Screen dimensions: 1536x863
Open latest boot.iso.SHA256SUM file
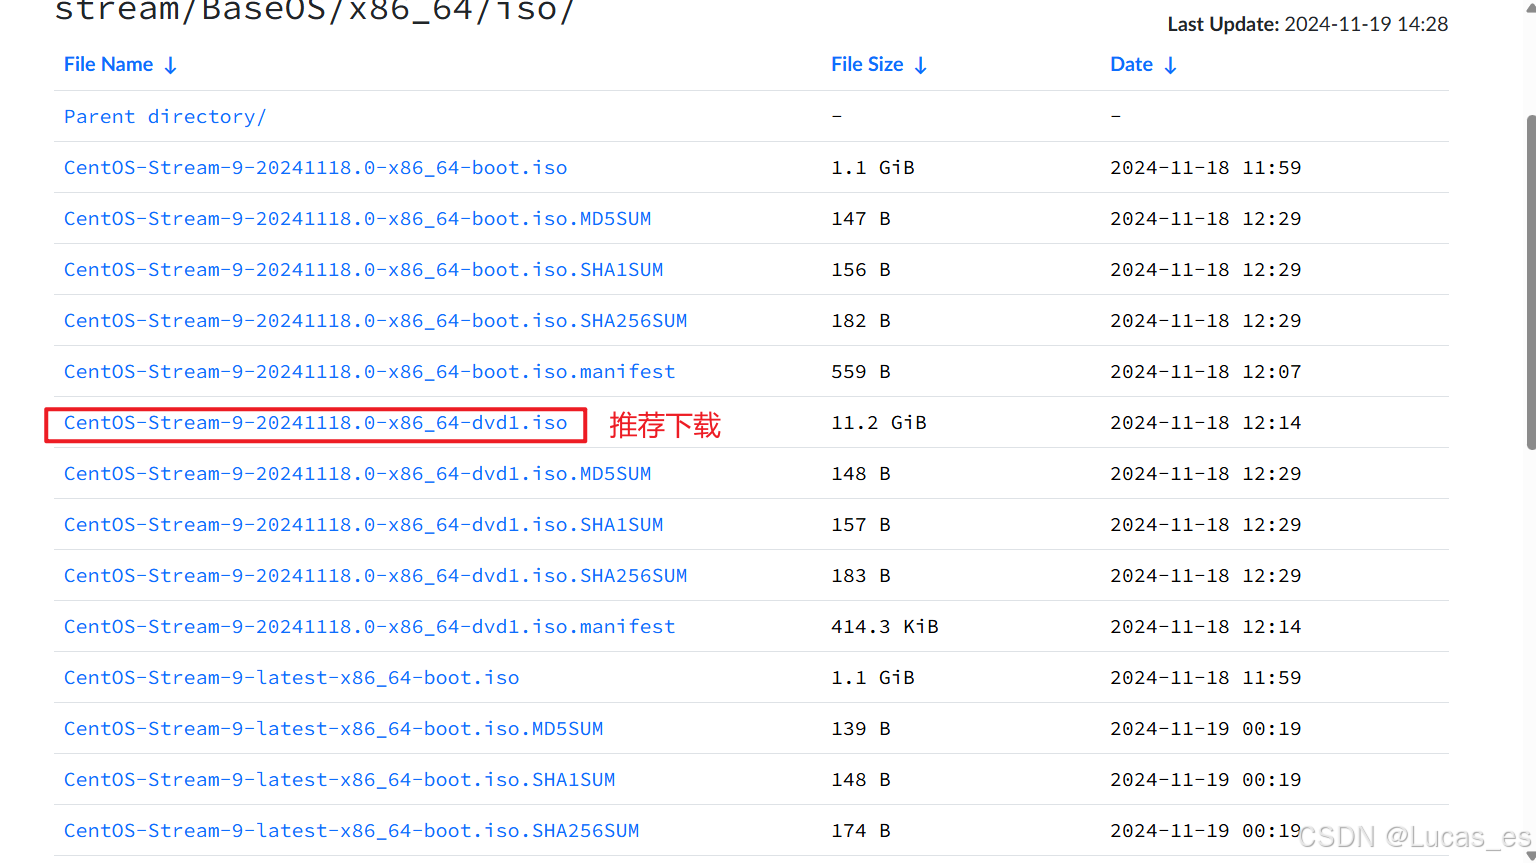tap(351, 830)
